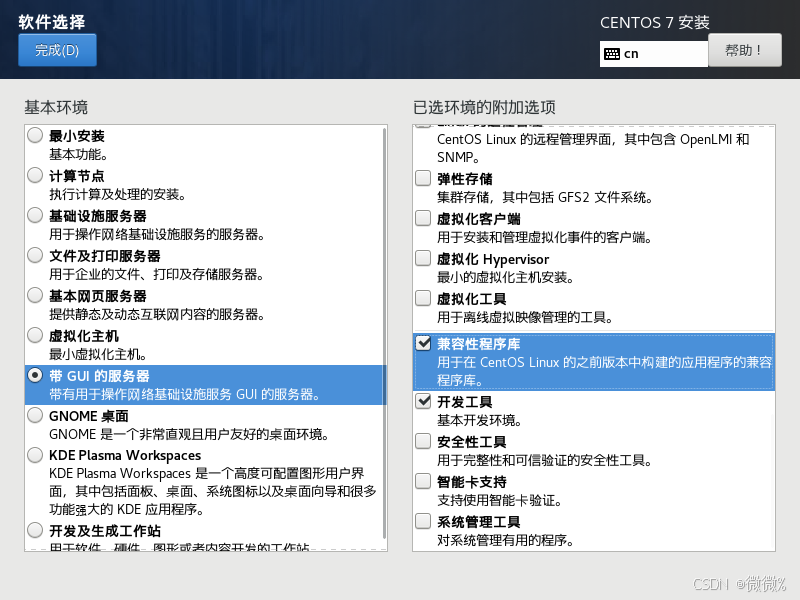Choose 开发及生成工作站 radio option
This screenshot has height=600, width=800.
[x=35, y=530]
